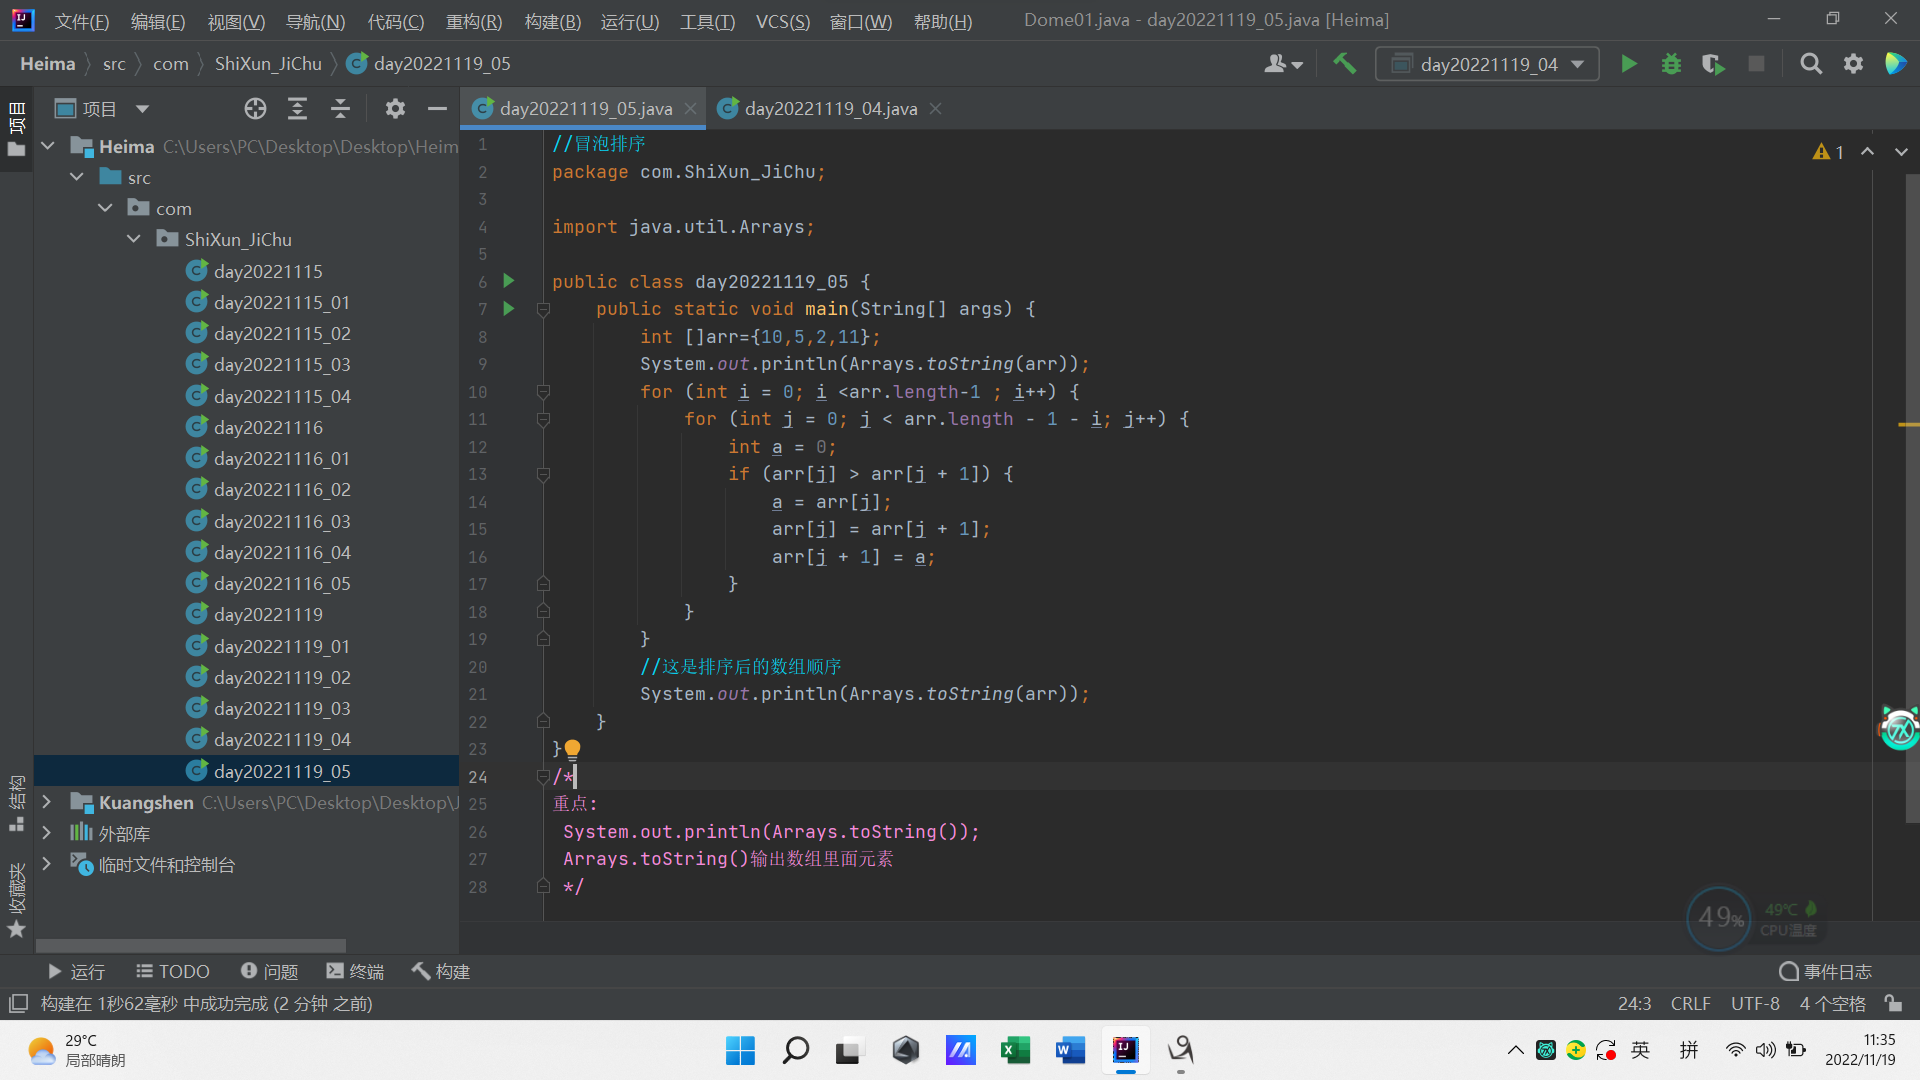Open the day20221119_04 run configuration dropdown
Screen dimensions: 1920x1080
pos(1487,64)
